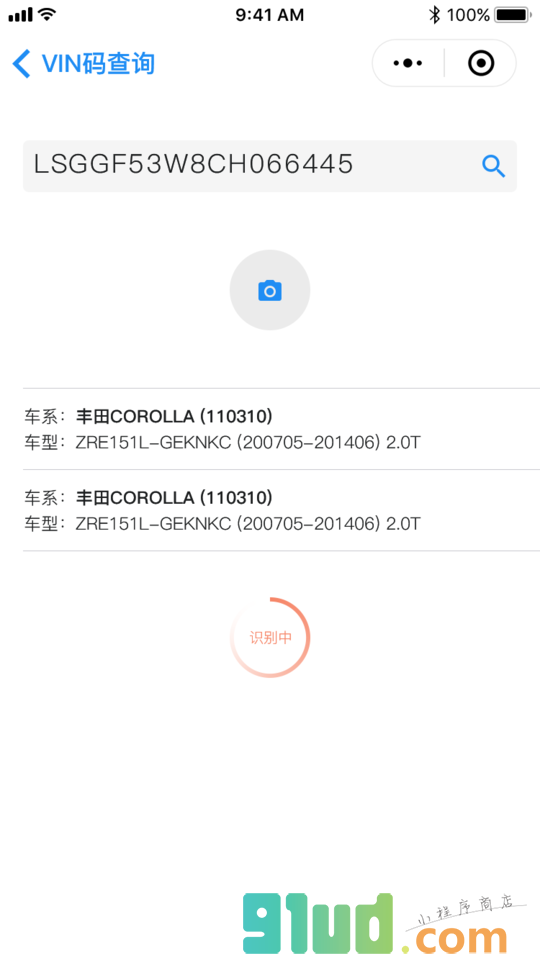This screenshot has width=540, height=960.
Task: Tap the Bluetooth status icon
Action: [434, 15]
